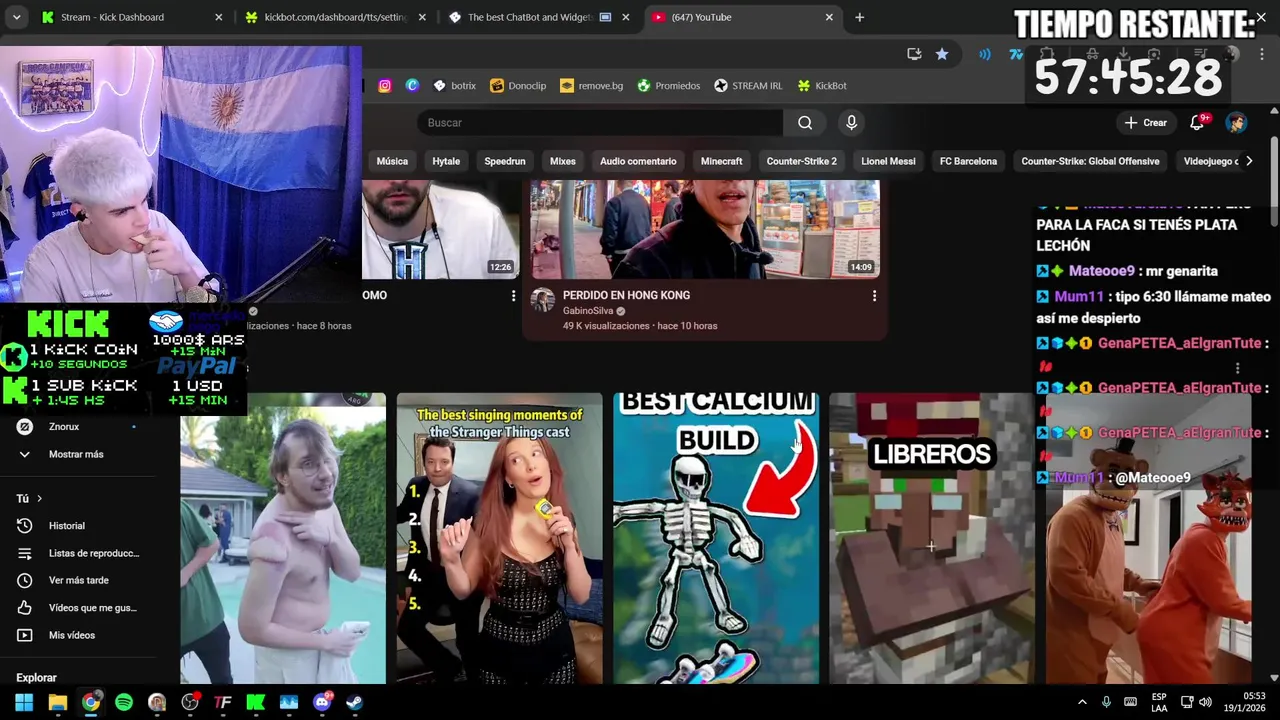Select the Lionel Messi chip
Viewport: 1280px width, 720px height.
click(x=888, y=161)
